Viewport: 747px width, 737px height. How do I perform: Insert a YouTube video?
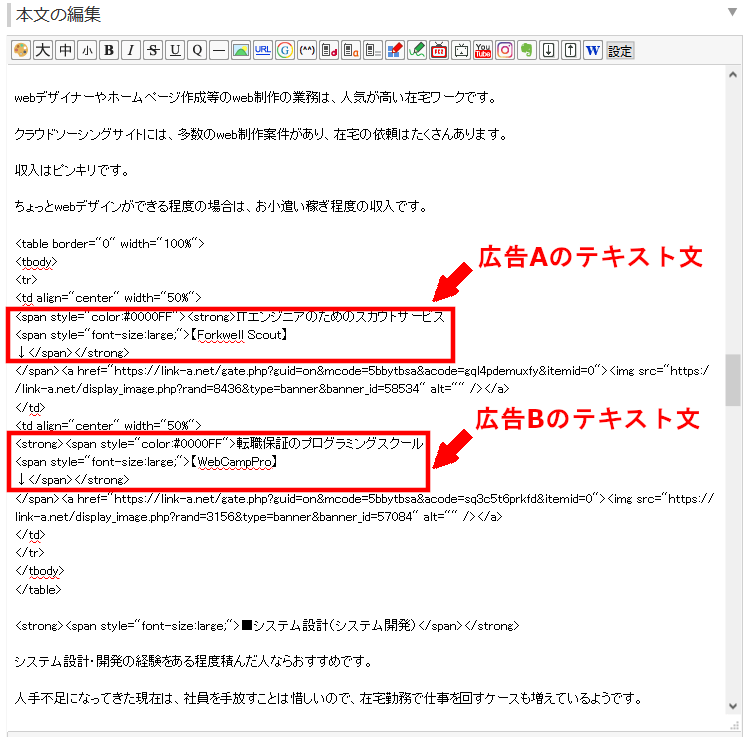[483, 50]
